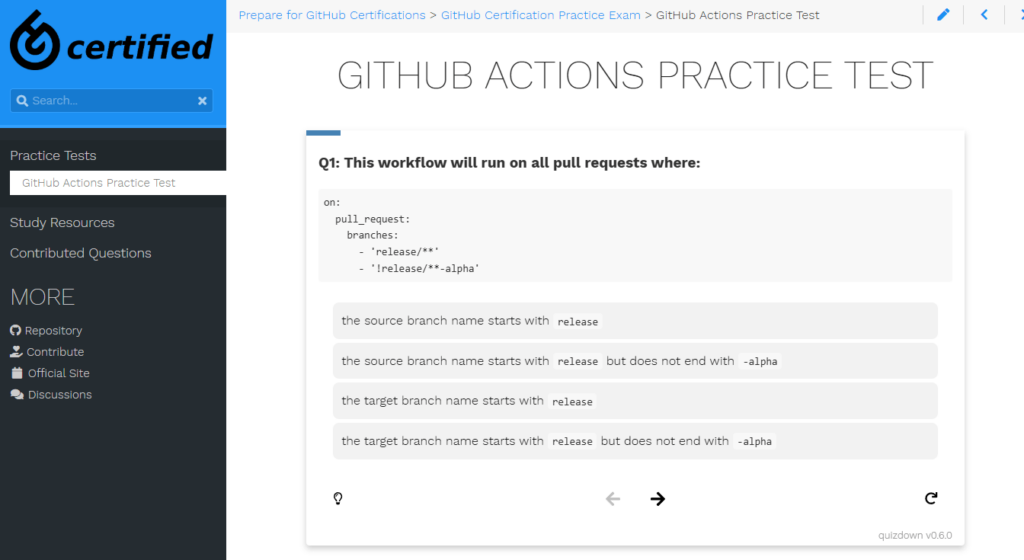Show hint with the lightbulb icon

[338, 499]
